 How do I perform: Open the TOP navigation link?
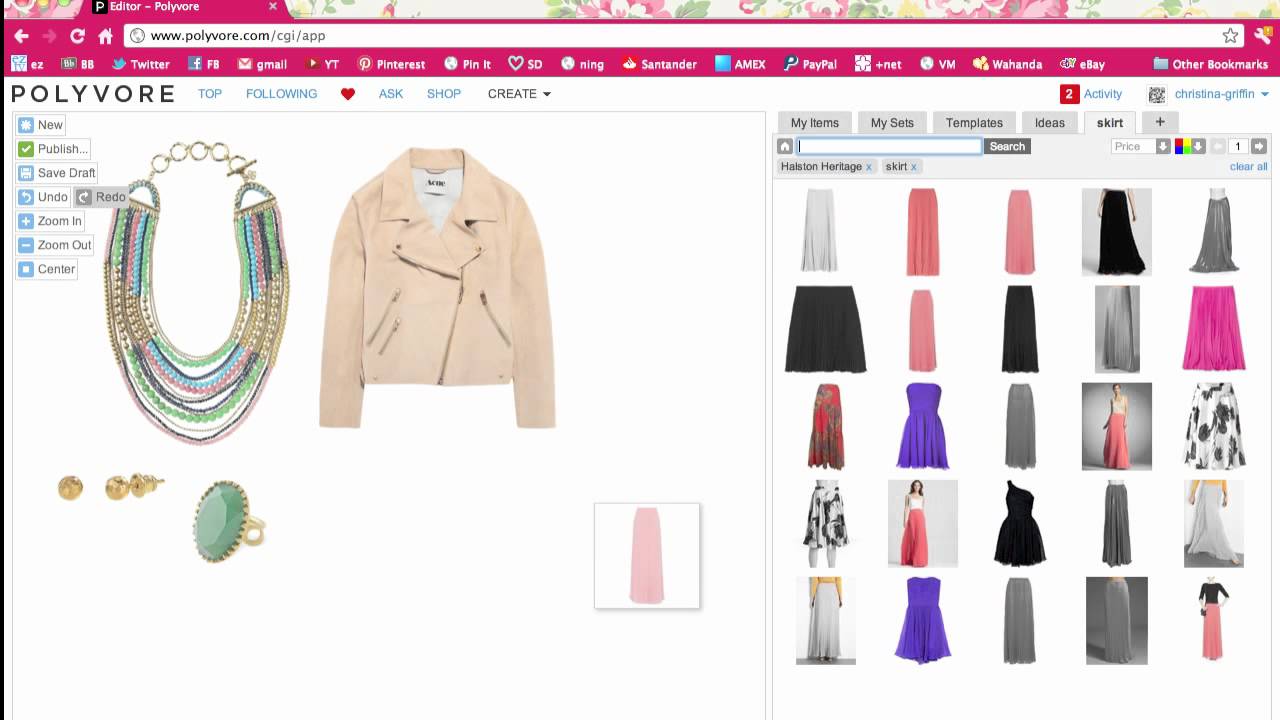(210, 94)
